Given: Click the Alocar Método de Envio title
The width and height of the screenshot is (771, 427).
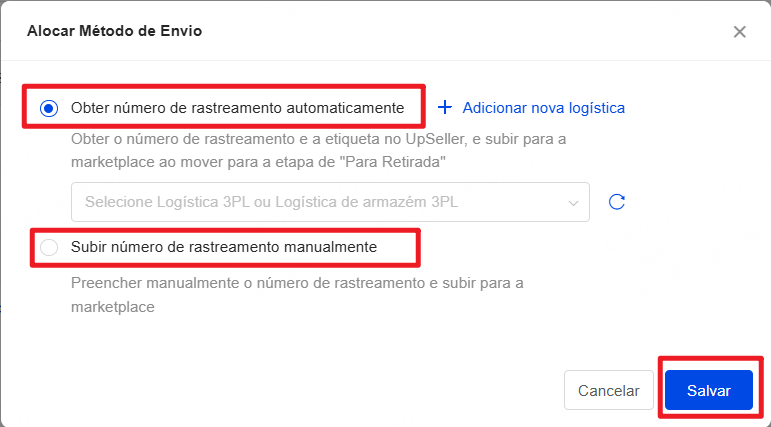Looking at the screenshot, I should (115, 31).
